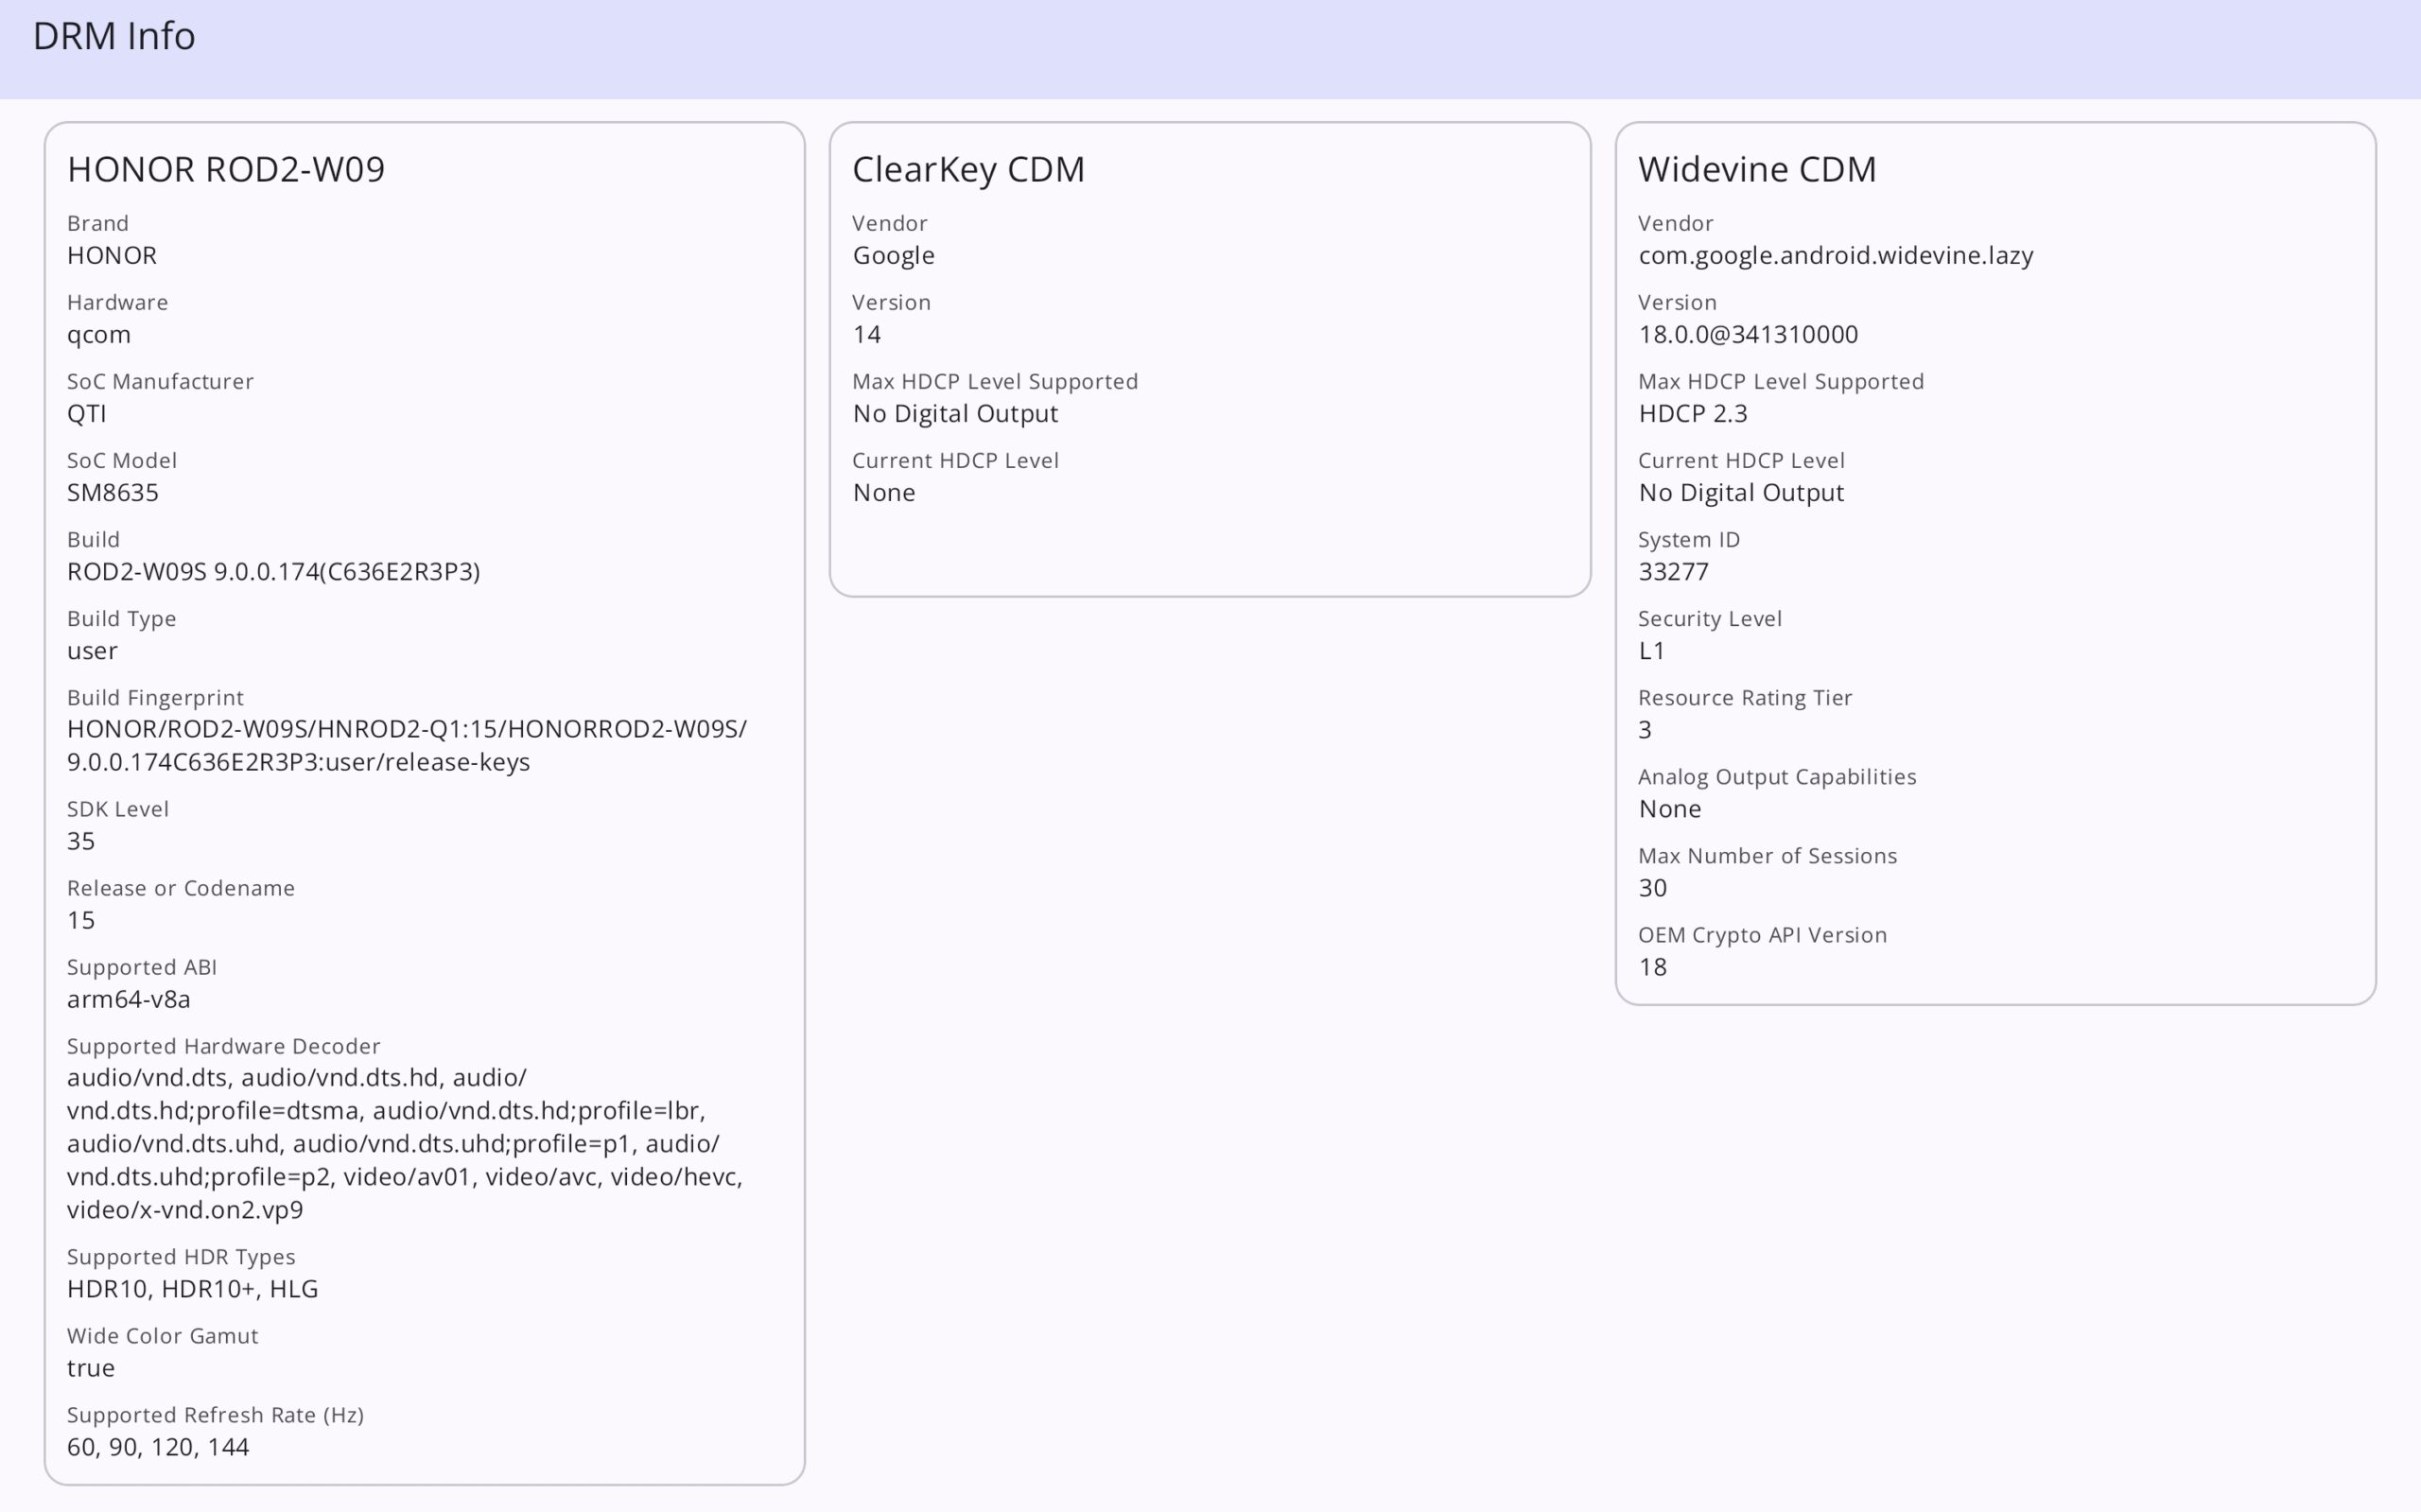Image resolution: width=2421 pixels, height=1512 pixels.
Task: Select the Build Fingerprint value text
Action: (x=405, y=745)
